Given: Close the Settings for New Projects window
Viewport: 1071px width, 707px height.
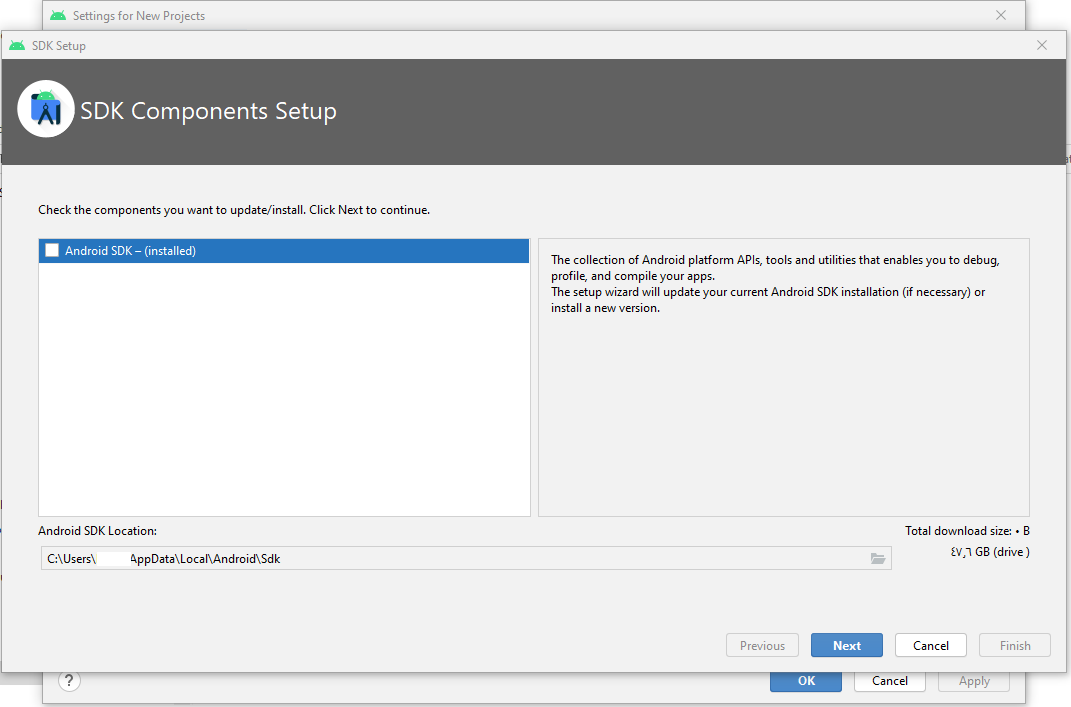Looking at the screenshot, I should pos(1001,15).
